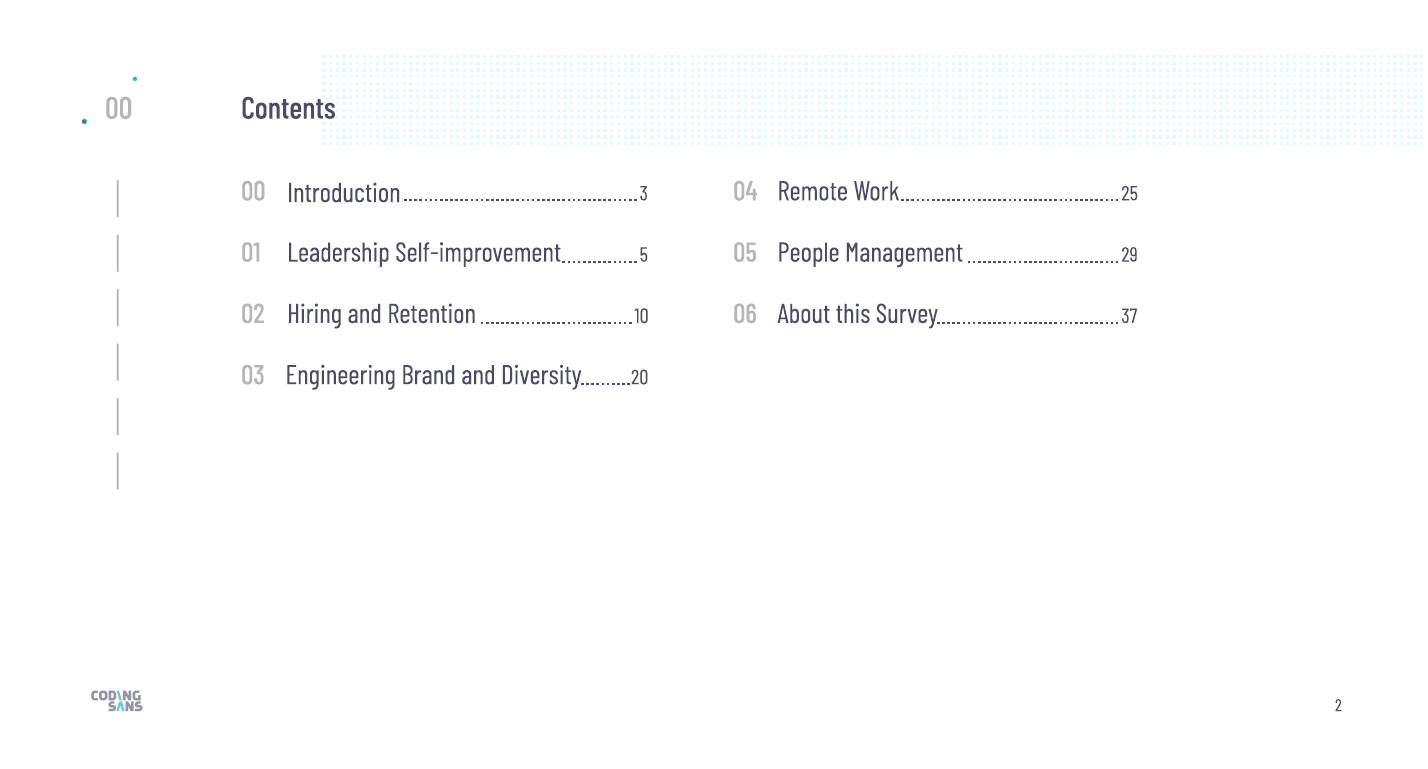Click section number 04 beside Remote Work
Screen dimensions: 1428x769
point(745,191)
